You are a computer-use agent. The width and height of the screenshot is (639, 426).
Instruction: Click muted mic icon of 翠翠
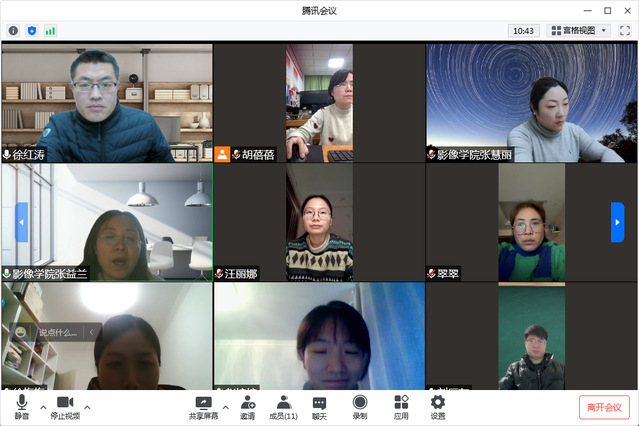432,274
